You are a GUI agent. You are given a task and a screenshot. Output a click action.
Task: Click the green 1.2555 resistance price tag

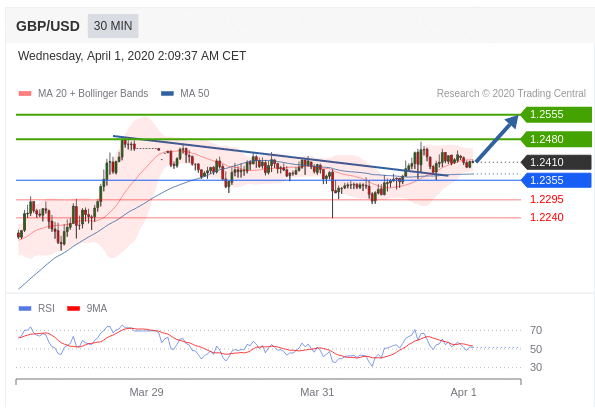tap(556, 114)
